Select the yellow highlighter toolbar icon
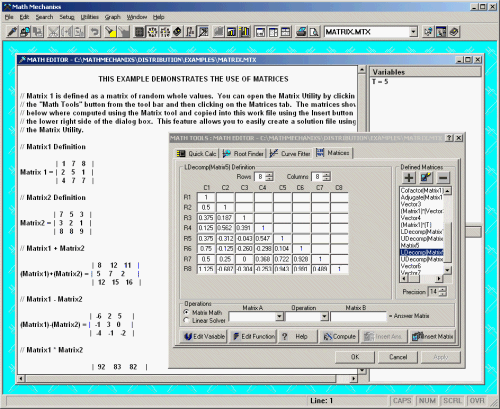Screen dimensions: 500x409 pyautogui.click(x=110, y=32)
